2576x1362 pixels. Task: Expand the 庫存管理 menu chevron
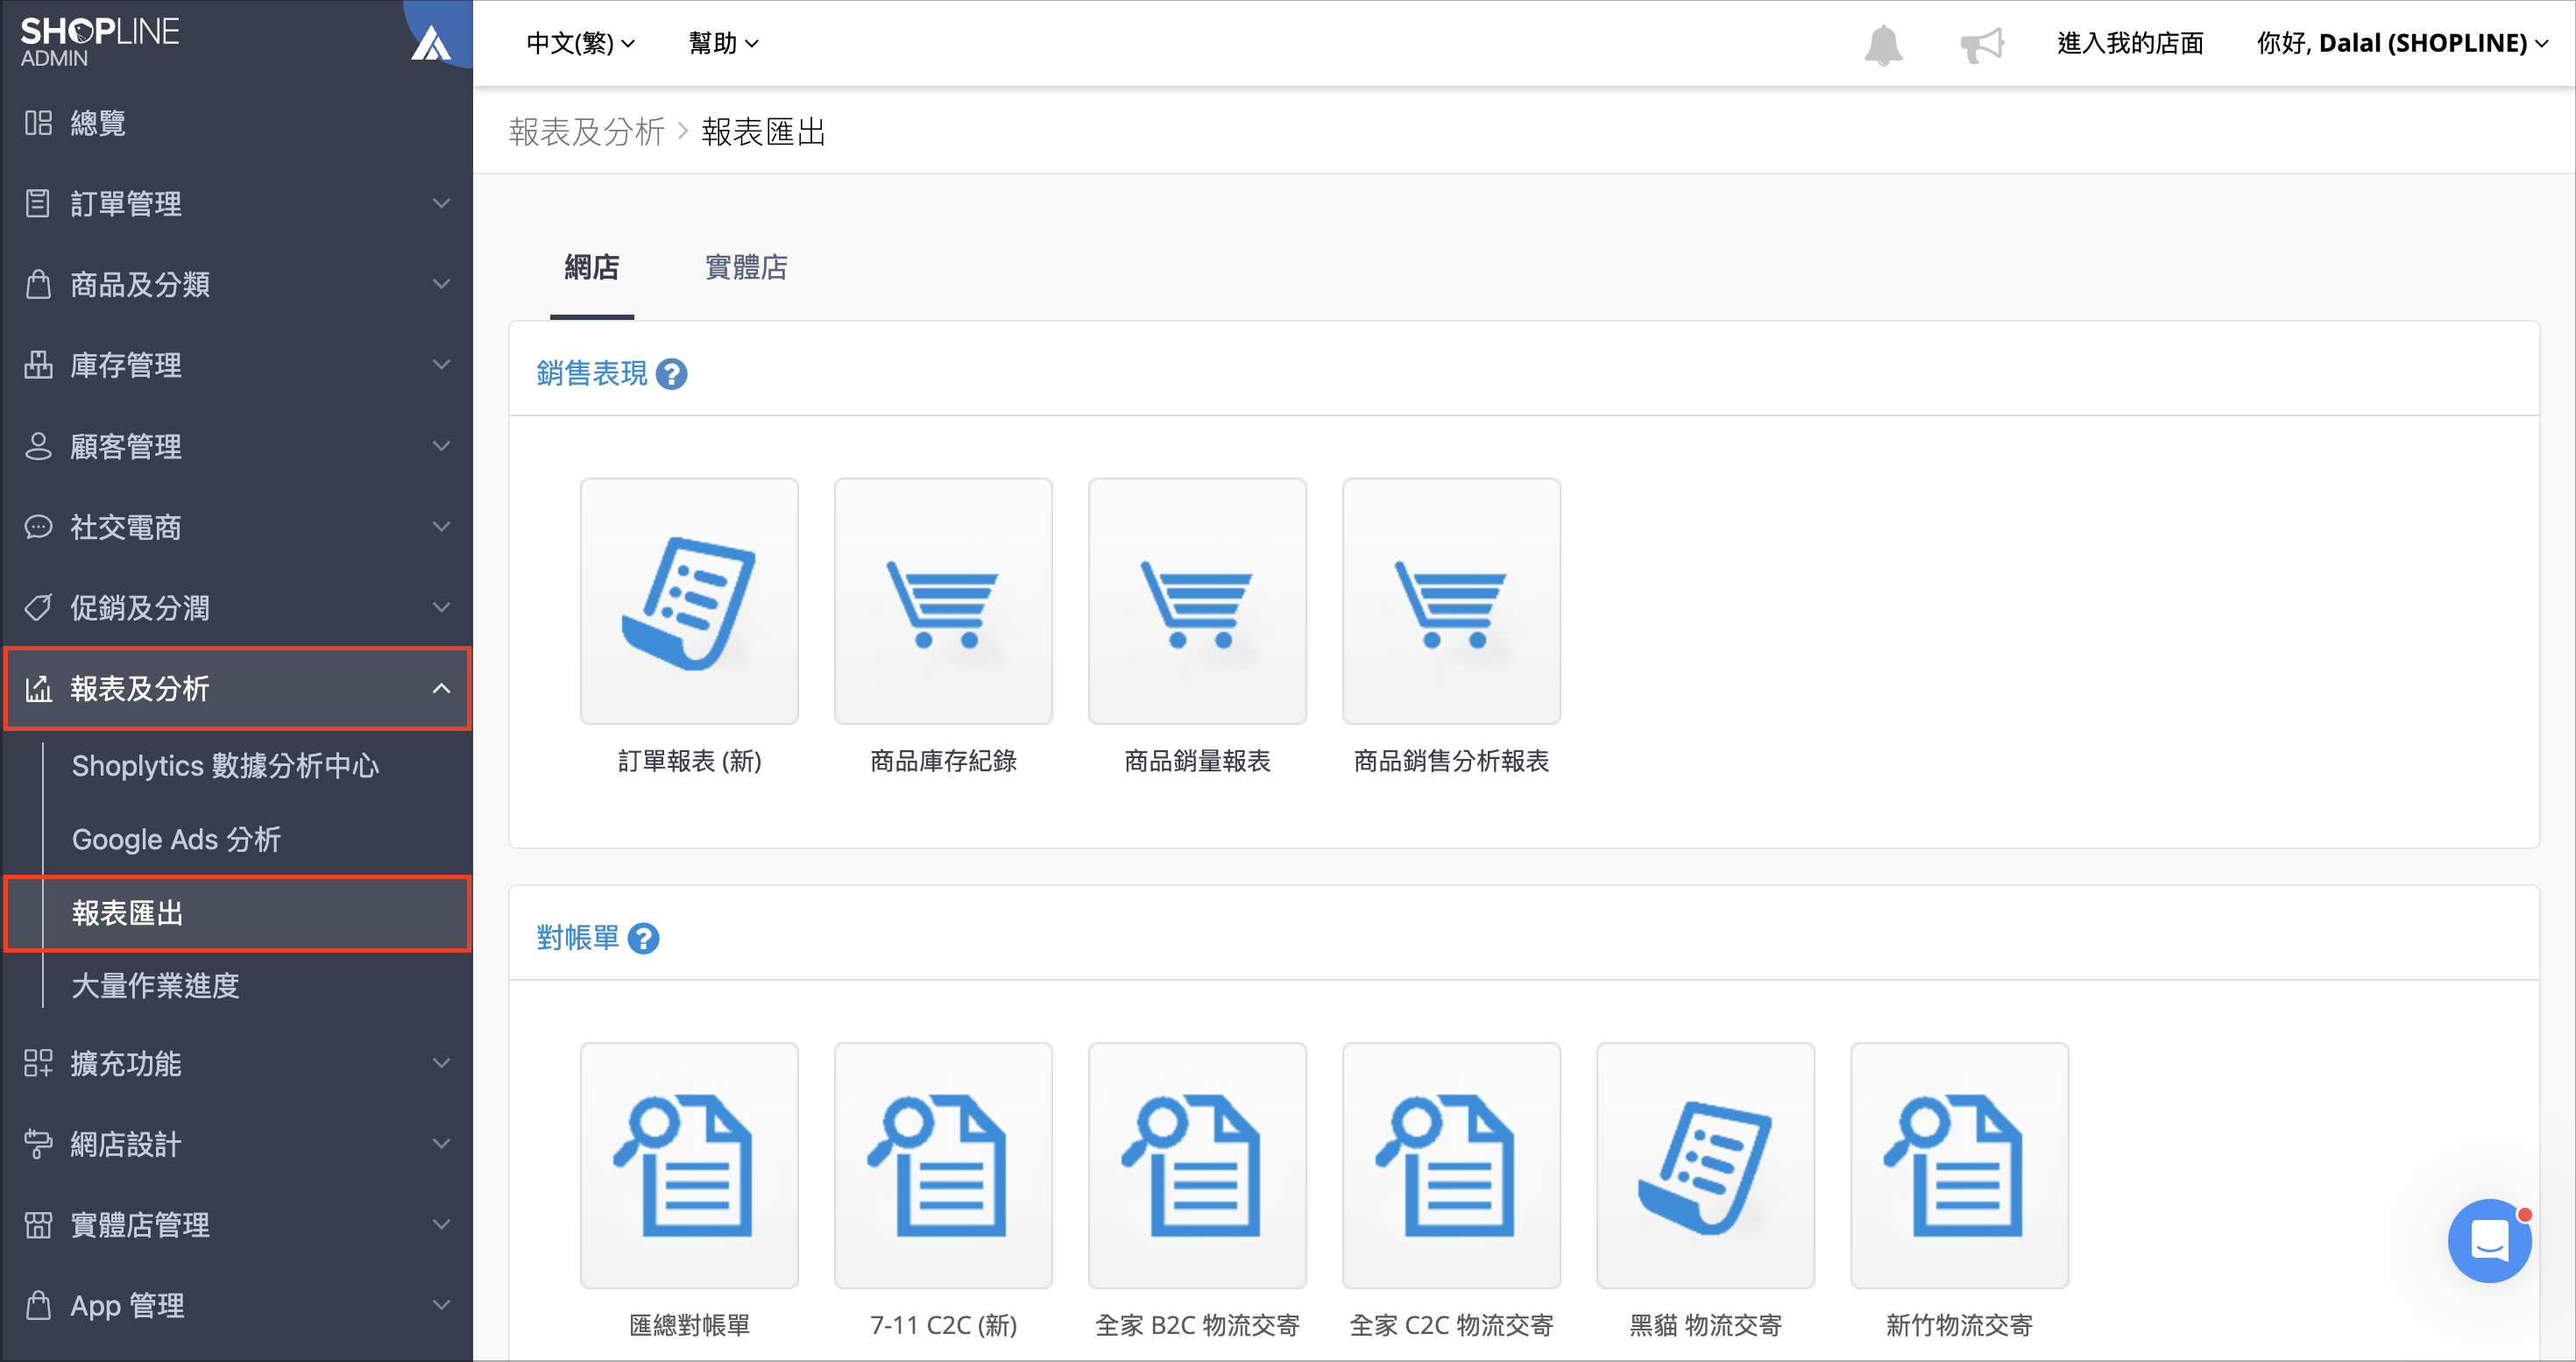pos(441,365)
